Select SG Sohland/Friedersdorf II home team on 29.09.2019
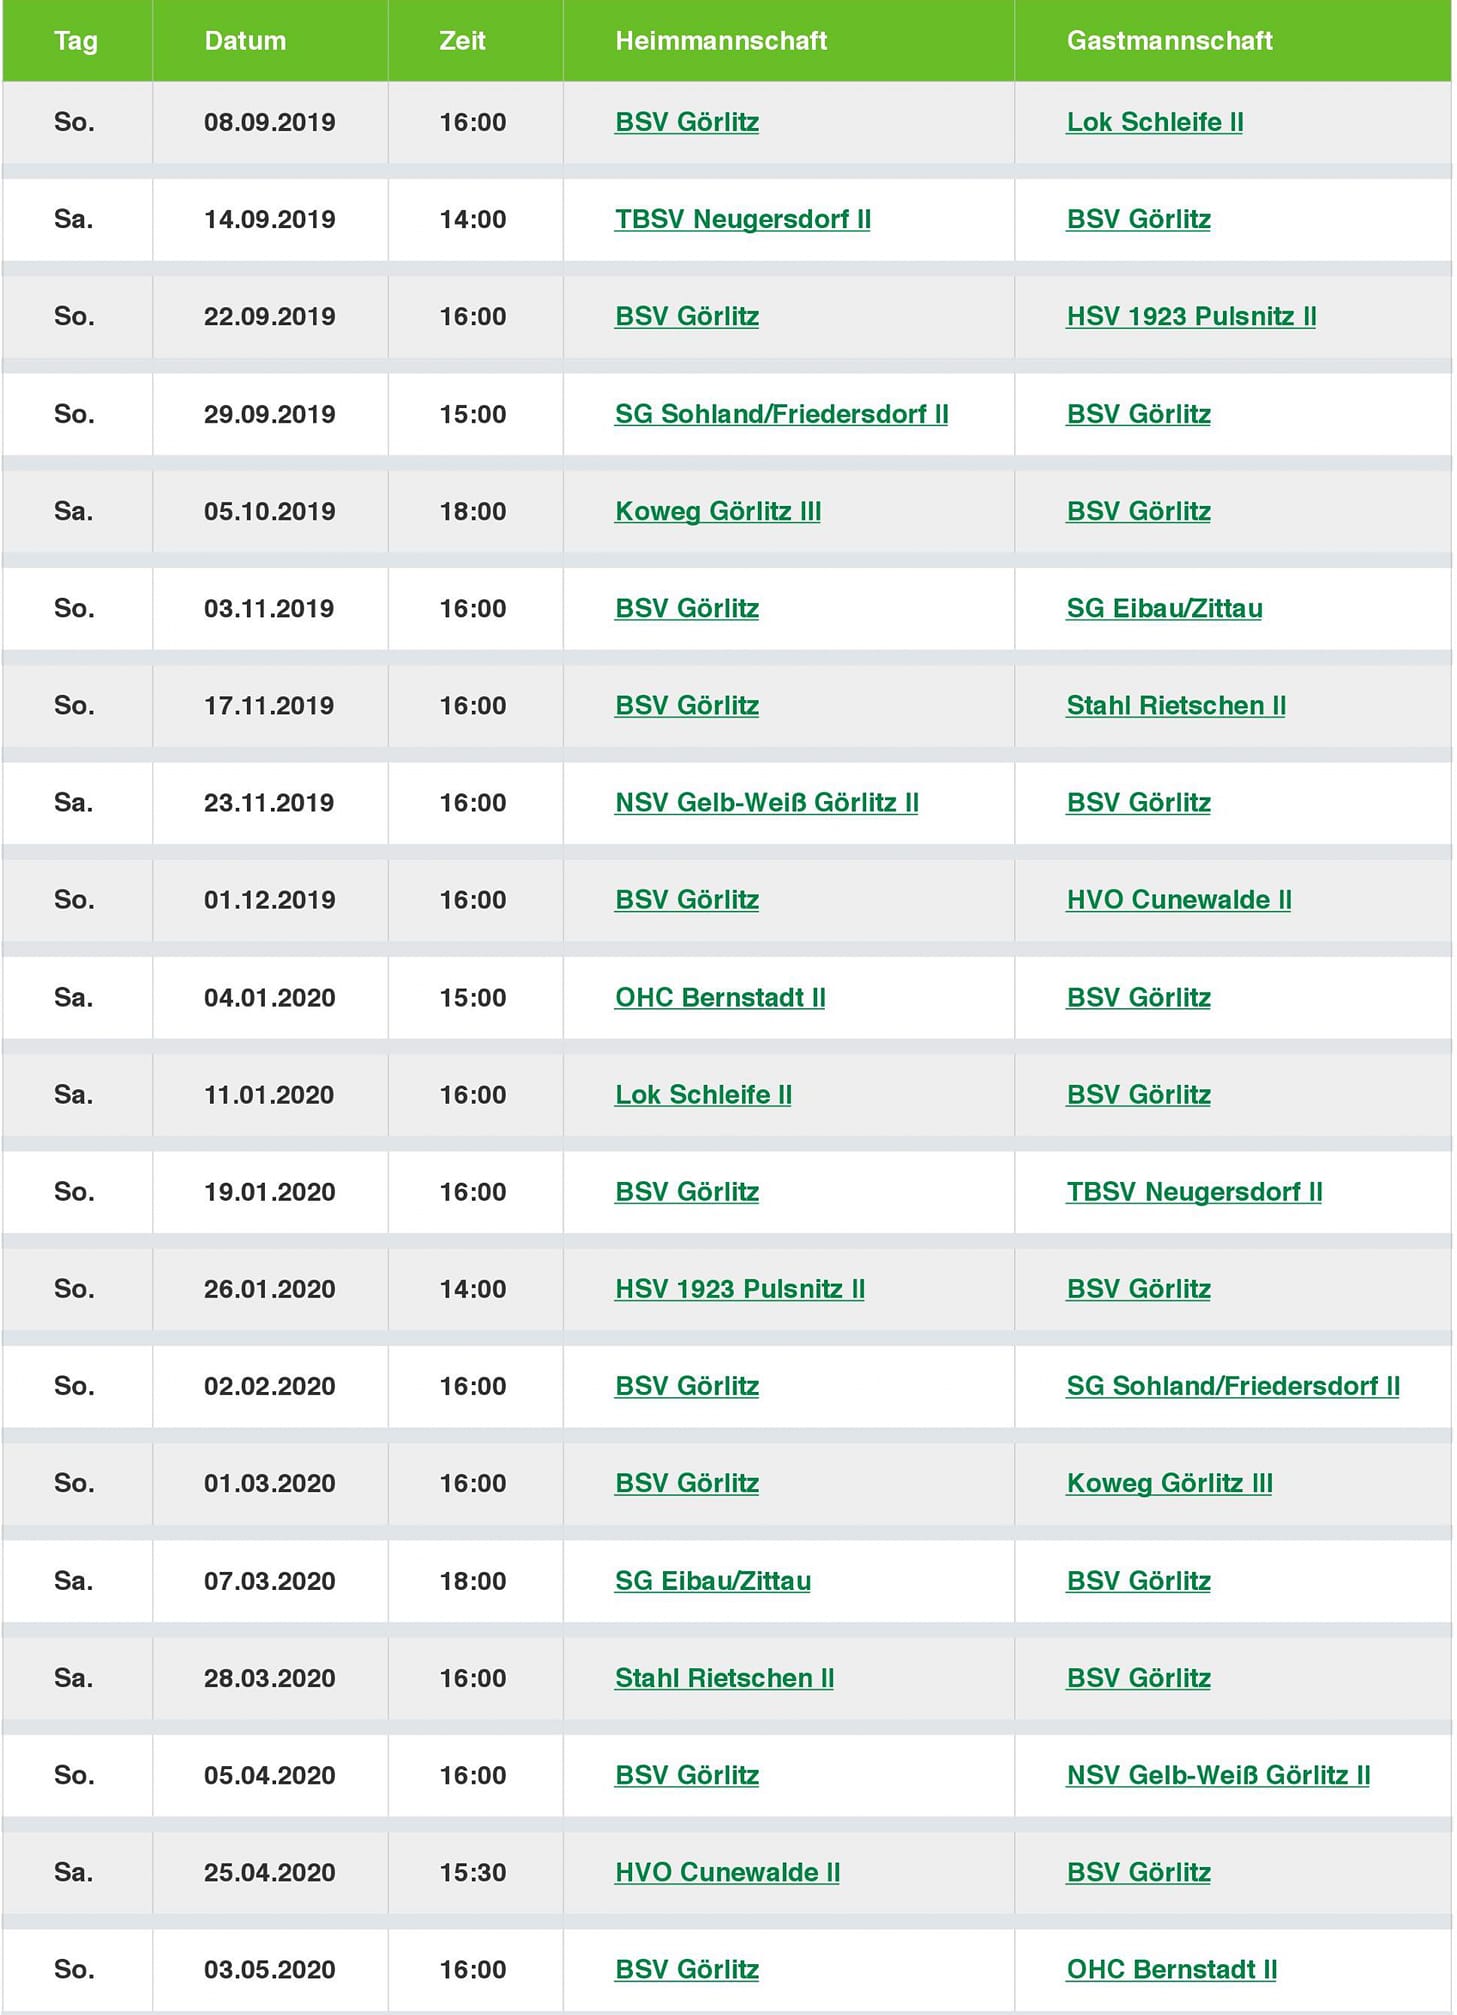The width and height of the screenshot is (1457, 2015). coord(782,414)
